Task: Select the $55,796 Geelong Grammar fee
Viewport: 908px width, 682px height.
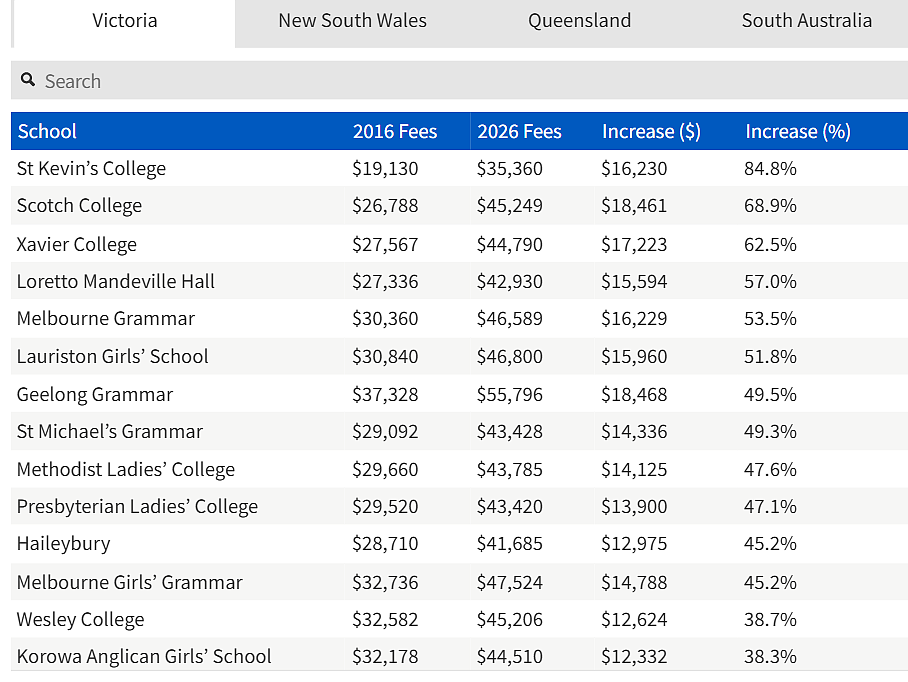Action: click(x=510, y=394)
